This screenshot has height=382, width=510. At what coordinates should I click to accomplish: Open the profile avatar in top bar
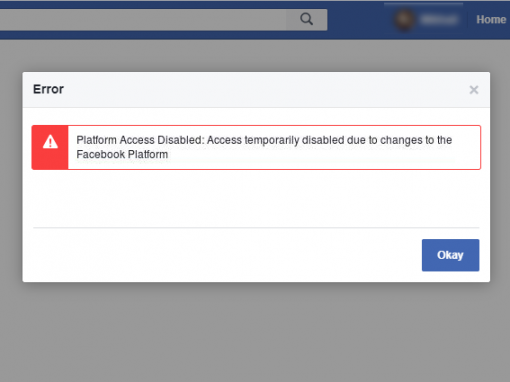click(404, 19)
